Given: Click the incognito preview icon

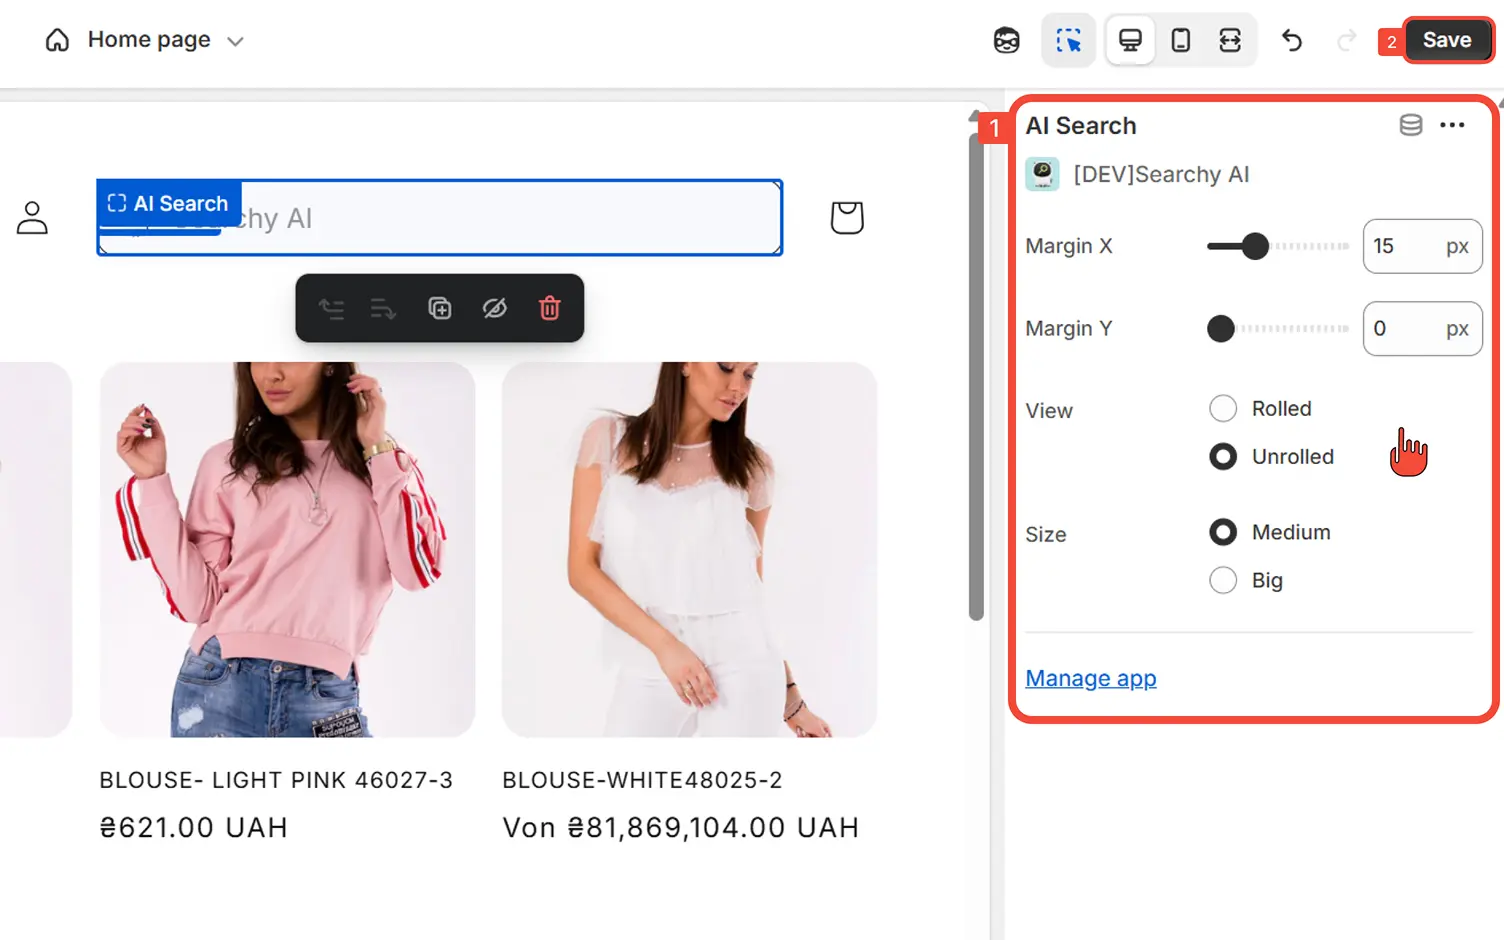Looking at the screenshot, I should tap(1006, 39).
